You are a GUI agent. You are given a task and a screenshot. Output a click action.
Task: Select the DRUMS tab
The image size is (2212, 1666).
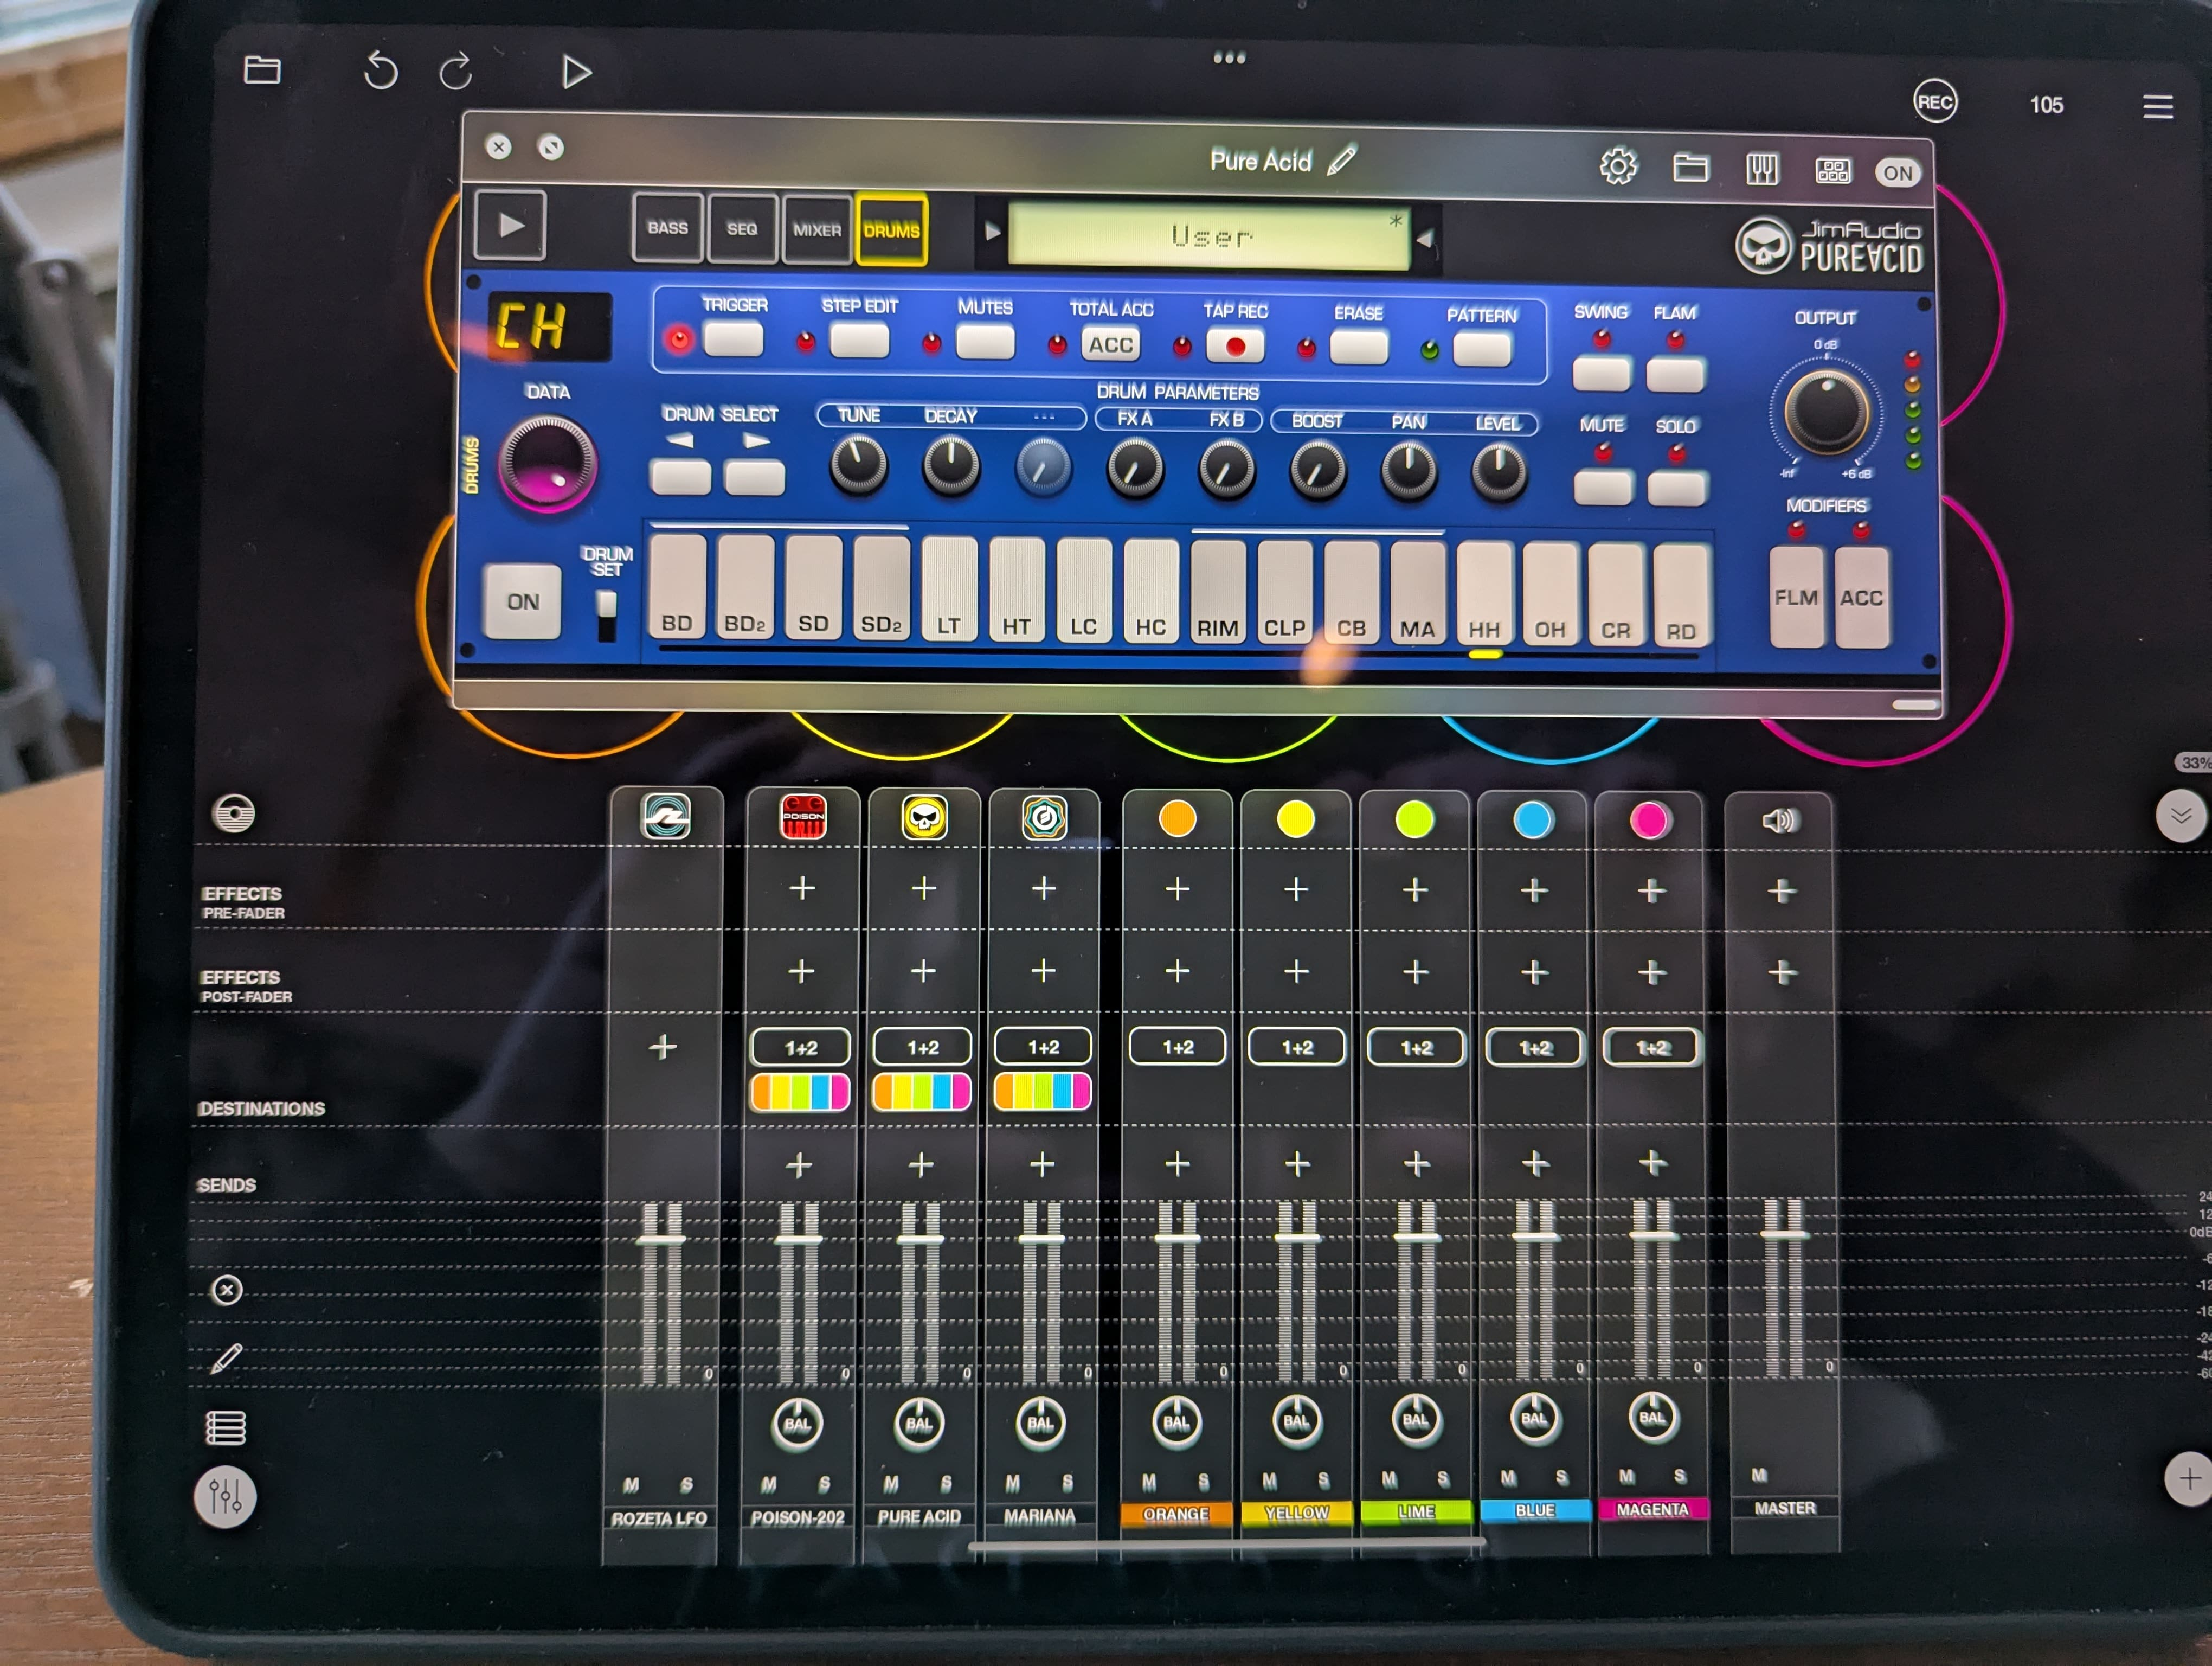coord(891,231)
